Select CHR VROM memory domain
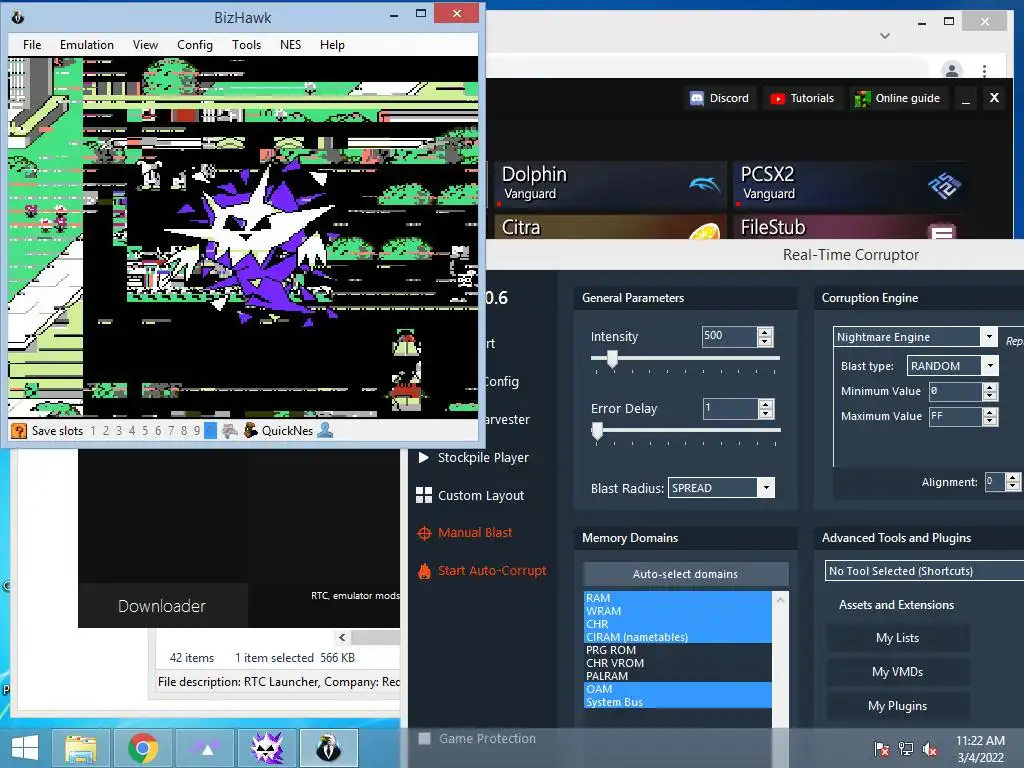This screenshot has width=1024, height=768. [677, 663]
